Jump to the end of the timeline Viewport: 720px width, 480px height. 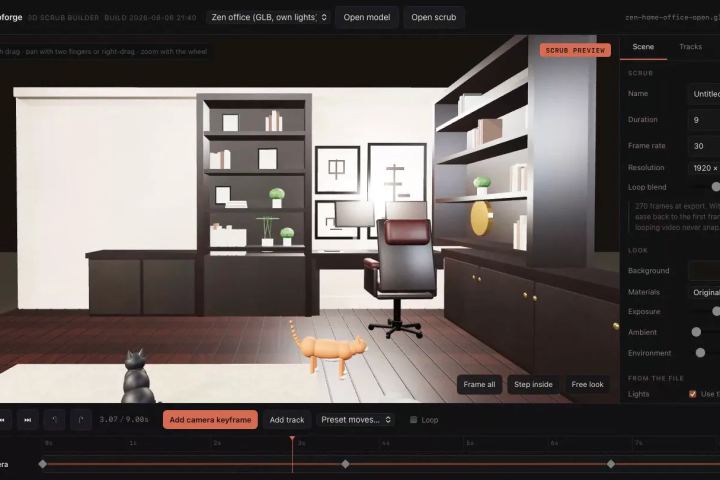click(28, 420)
